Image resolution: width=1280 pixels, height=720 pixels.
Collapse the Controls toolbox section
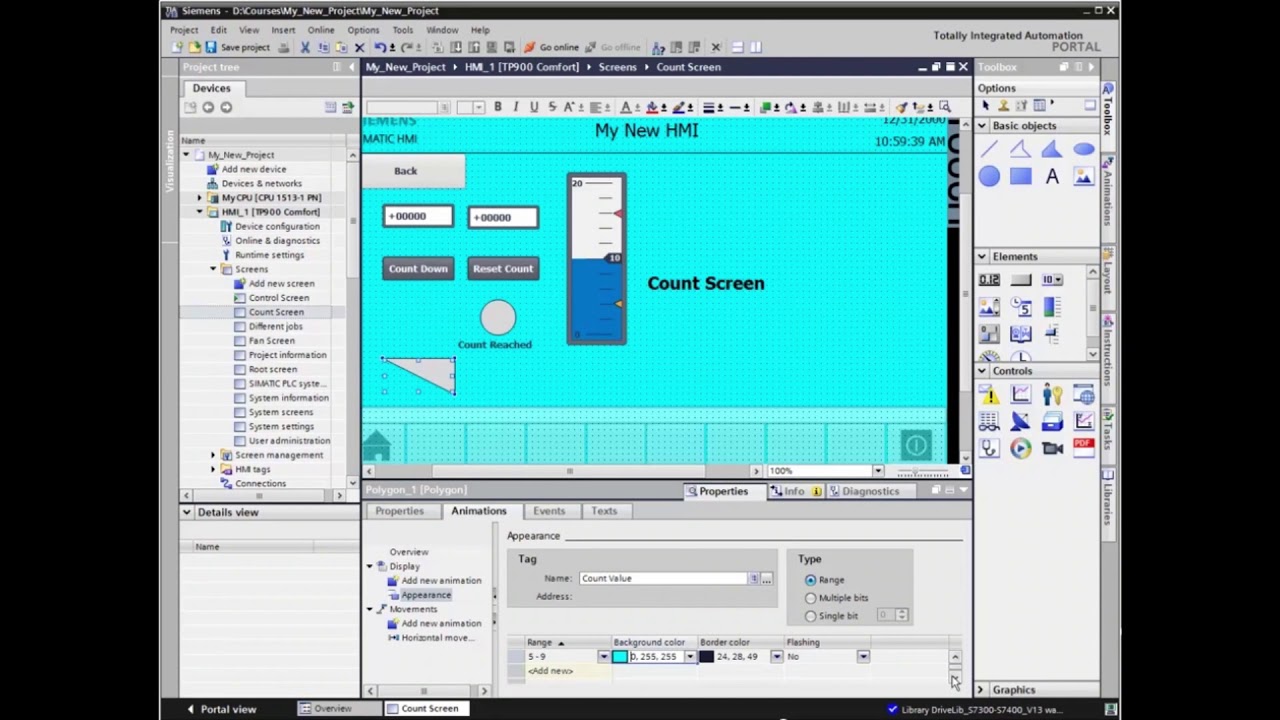click(x=982, y=371)
